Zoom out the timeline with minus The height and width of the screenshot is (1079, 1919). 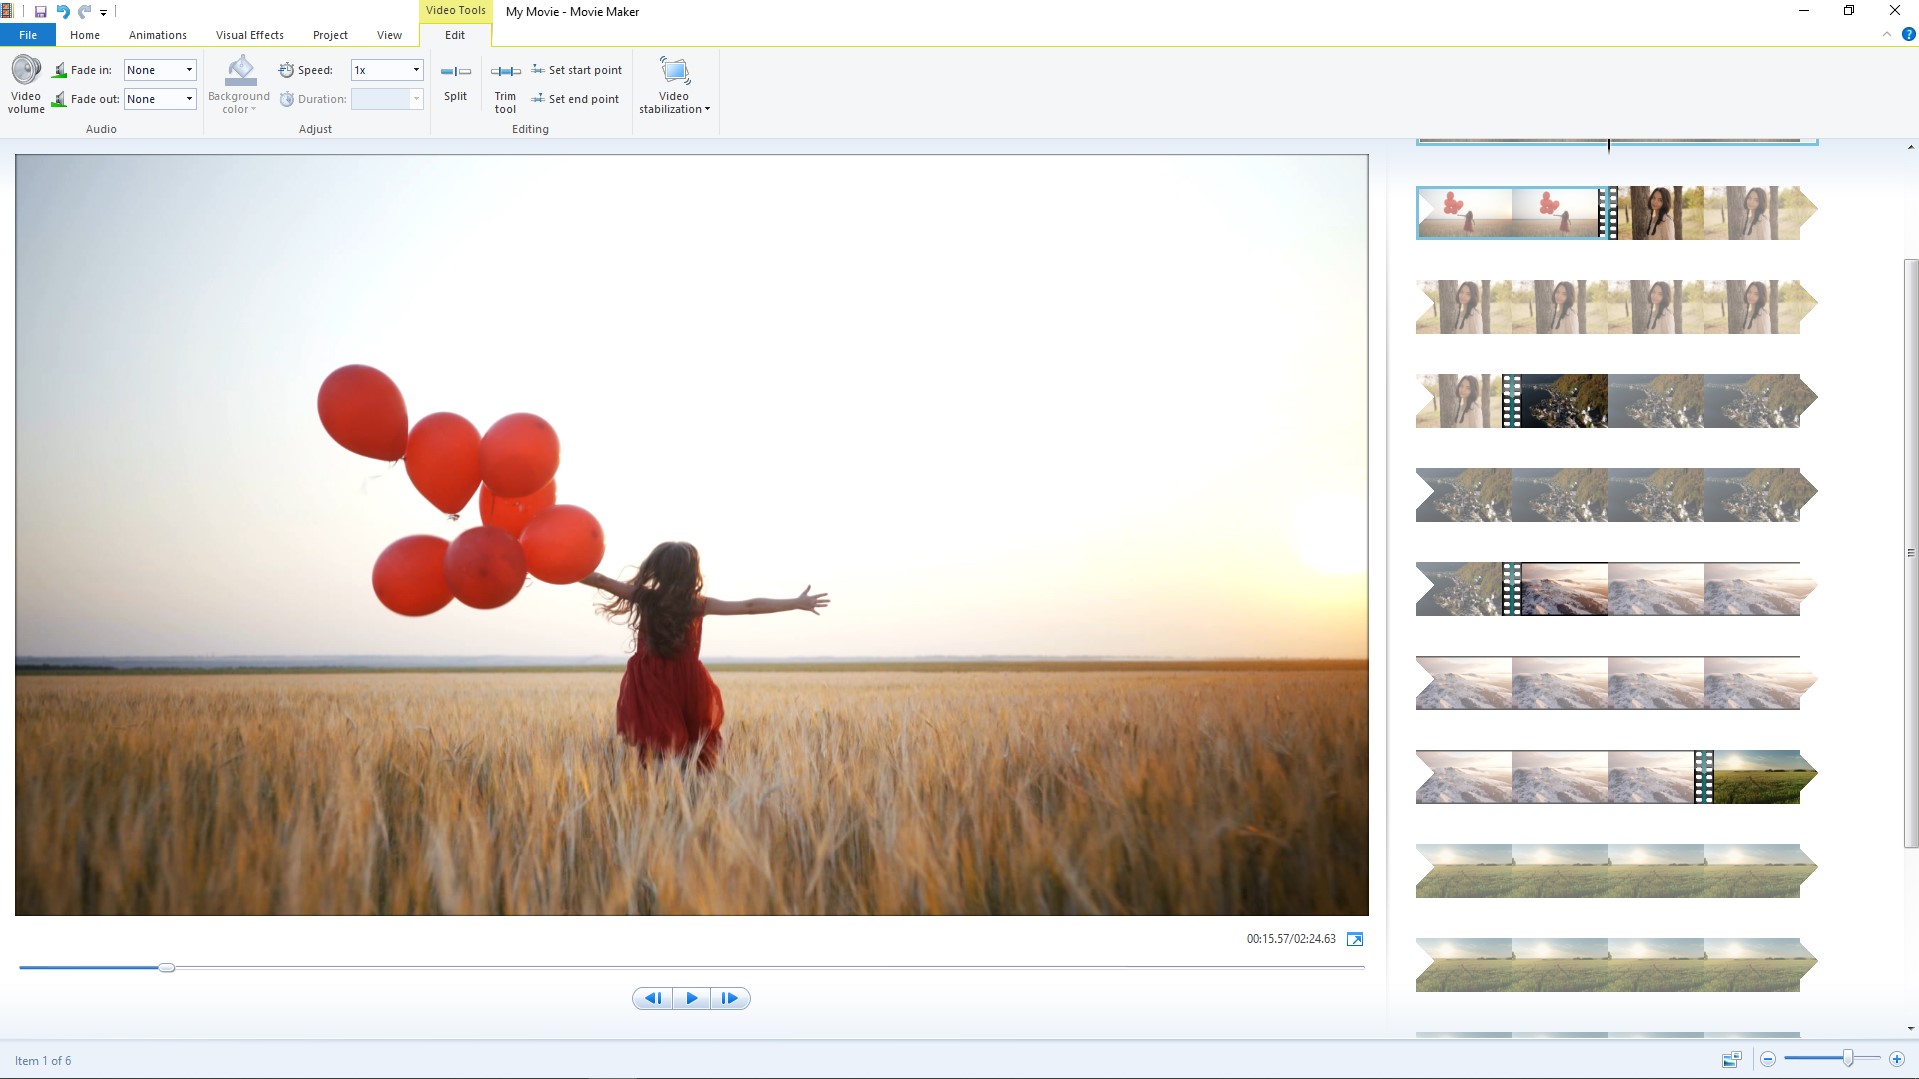1768,1058
